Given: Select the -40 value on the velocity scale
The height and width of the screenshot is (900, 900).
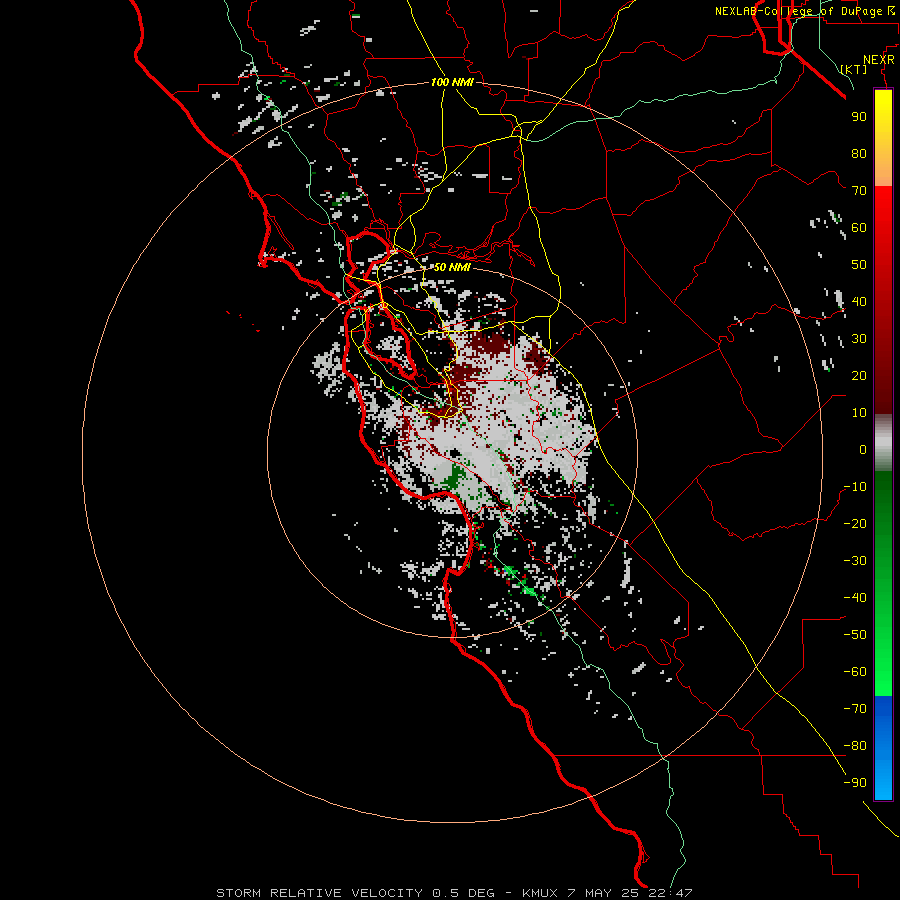Looking at the screenshot, I should coord(855,598).
